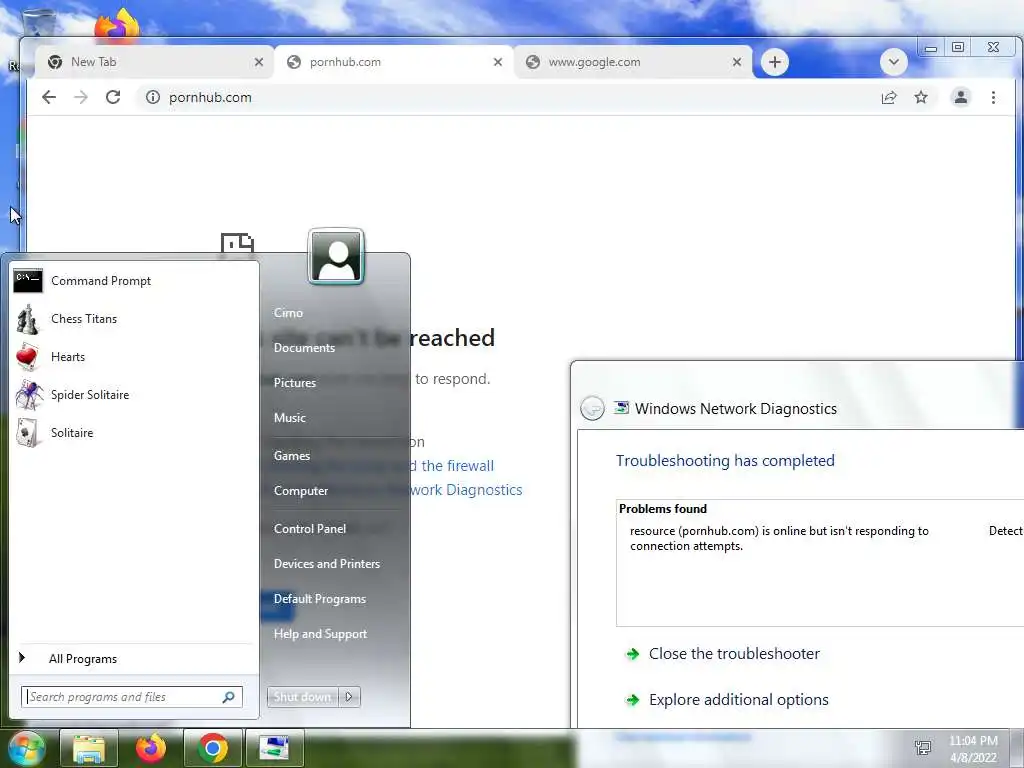Click the network tray icon

(923, 748)
